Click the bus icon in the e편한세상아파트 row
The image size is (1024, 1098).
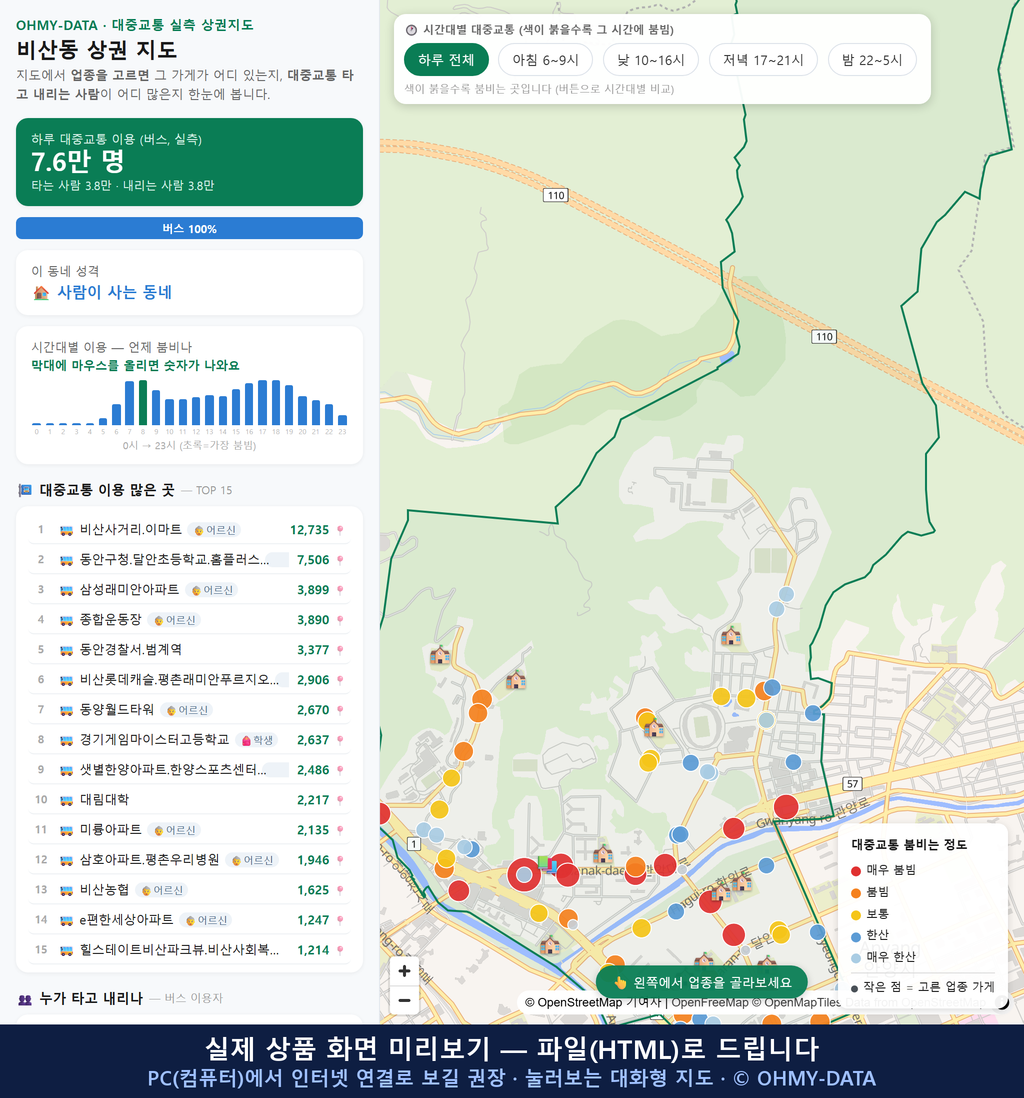[67, 920]
